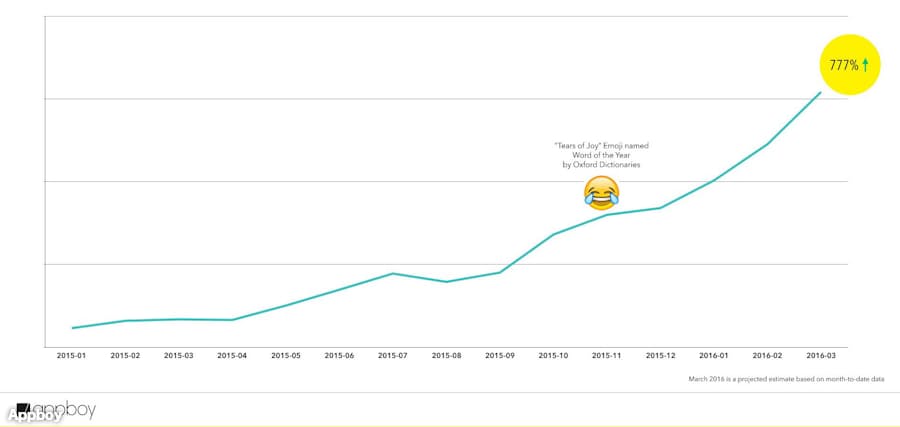Select the 2015-02 axis label
The height and width of the screenshot is (427, 900).
[x=126, y=355]
